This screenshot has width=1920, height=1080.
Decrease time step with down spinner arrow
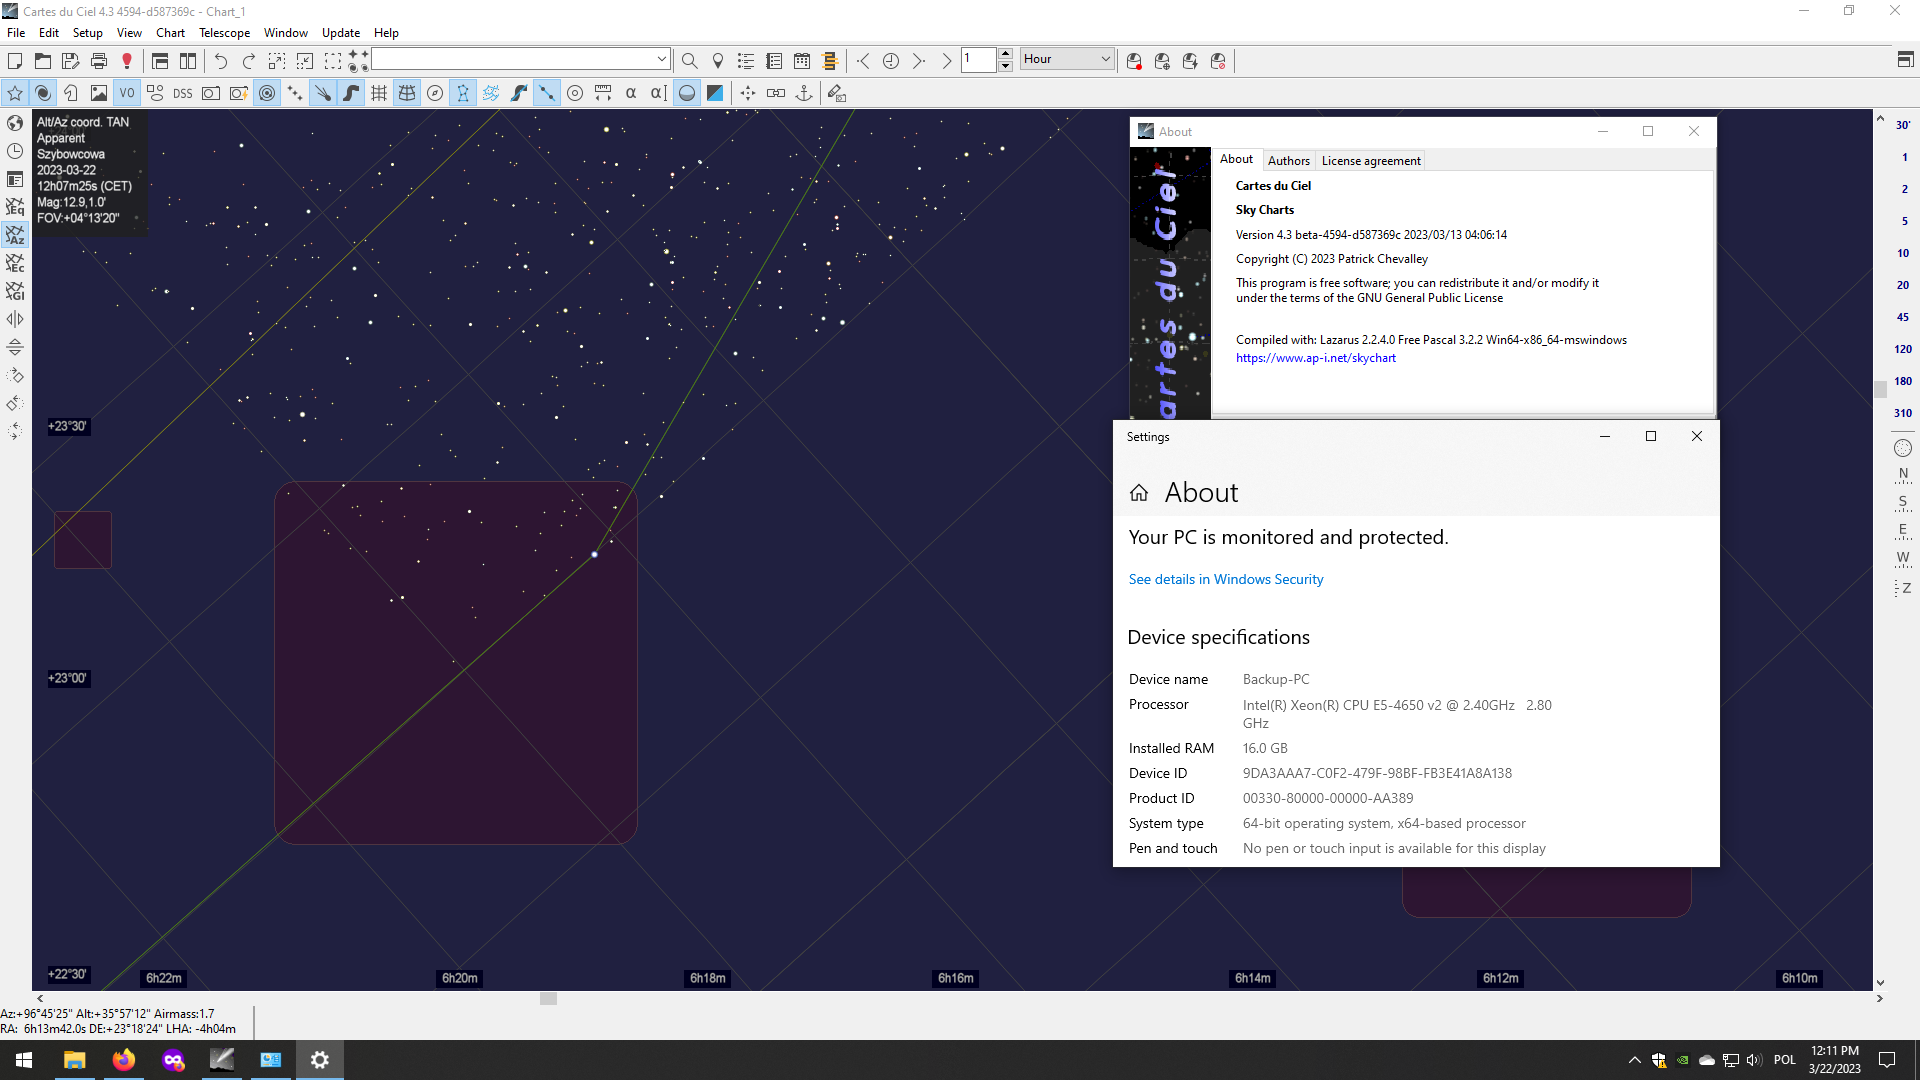[x=1005, y=66]
